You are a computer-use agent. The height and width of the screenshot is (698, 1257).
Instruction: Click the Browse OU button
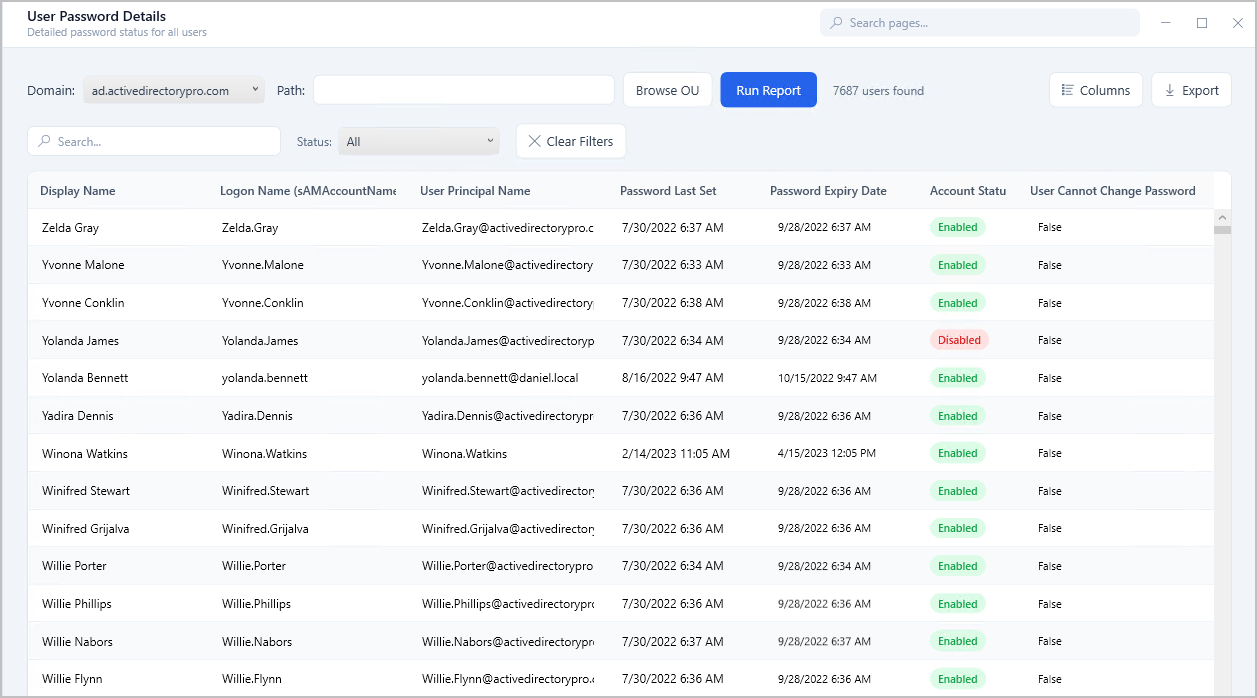667,90
